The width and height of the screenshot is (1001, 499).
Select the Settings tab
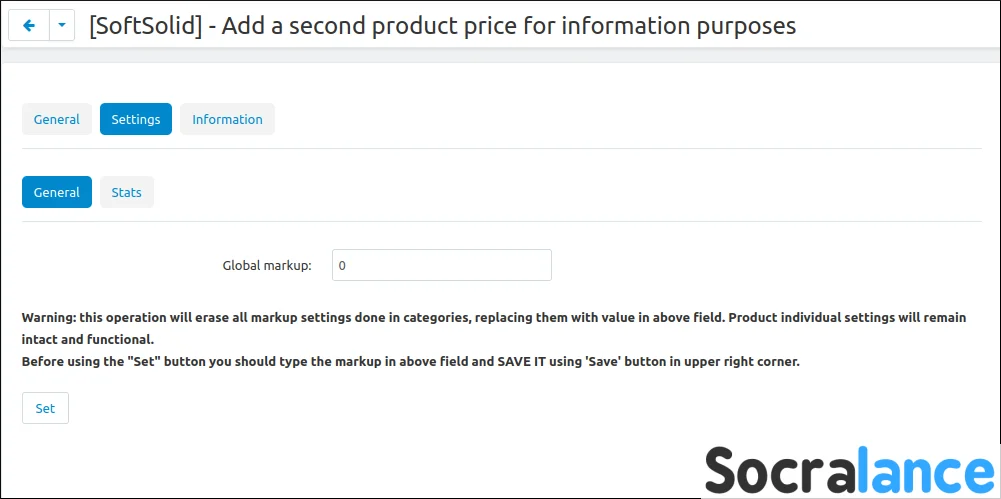pyautogui.click(x=136, y=119)
